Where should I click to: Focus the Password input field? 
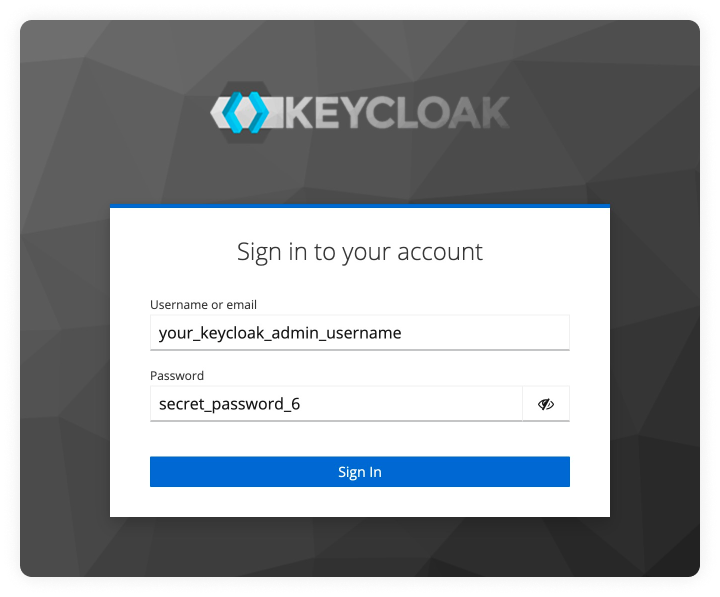(336, 404)
